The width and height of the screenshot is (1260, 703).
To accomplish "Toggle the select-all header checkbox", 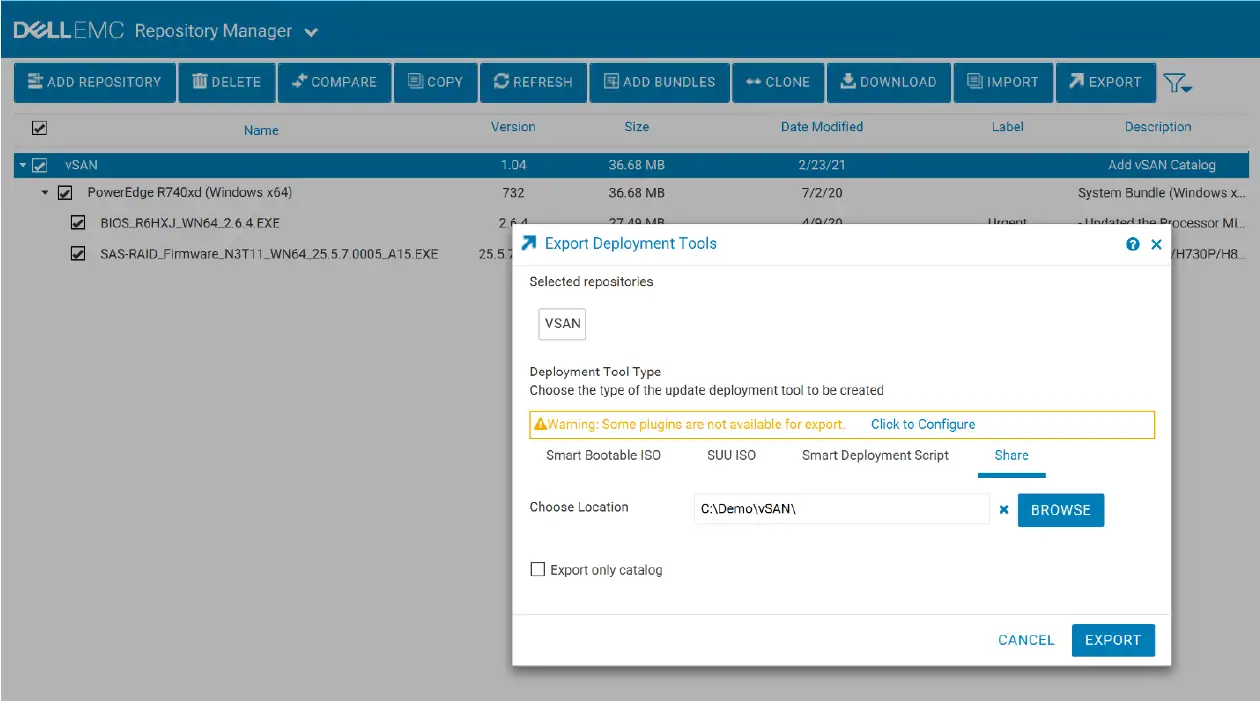I will (x=40, y=128).
